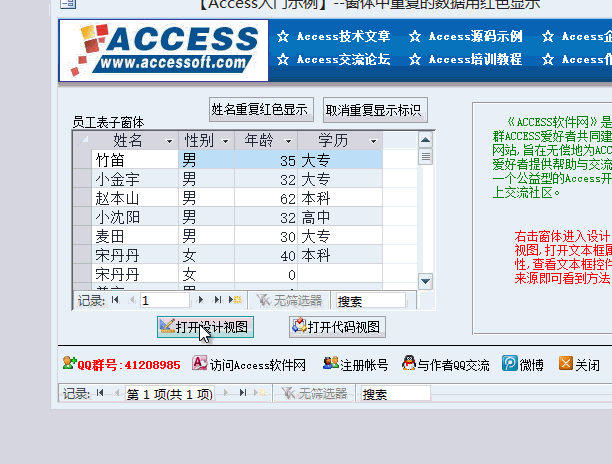Viewport: 612px width, 464px height.
Task: Open the 学历 column dropdown arrow
Action: [374, 141]
